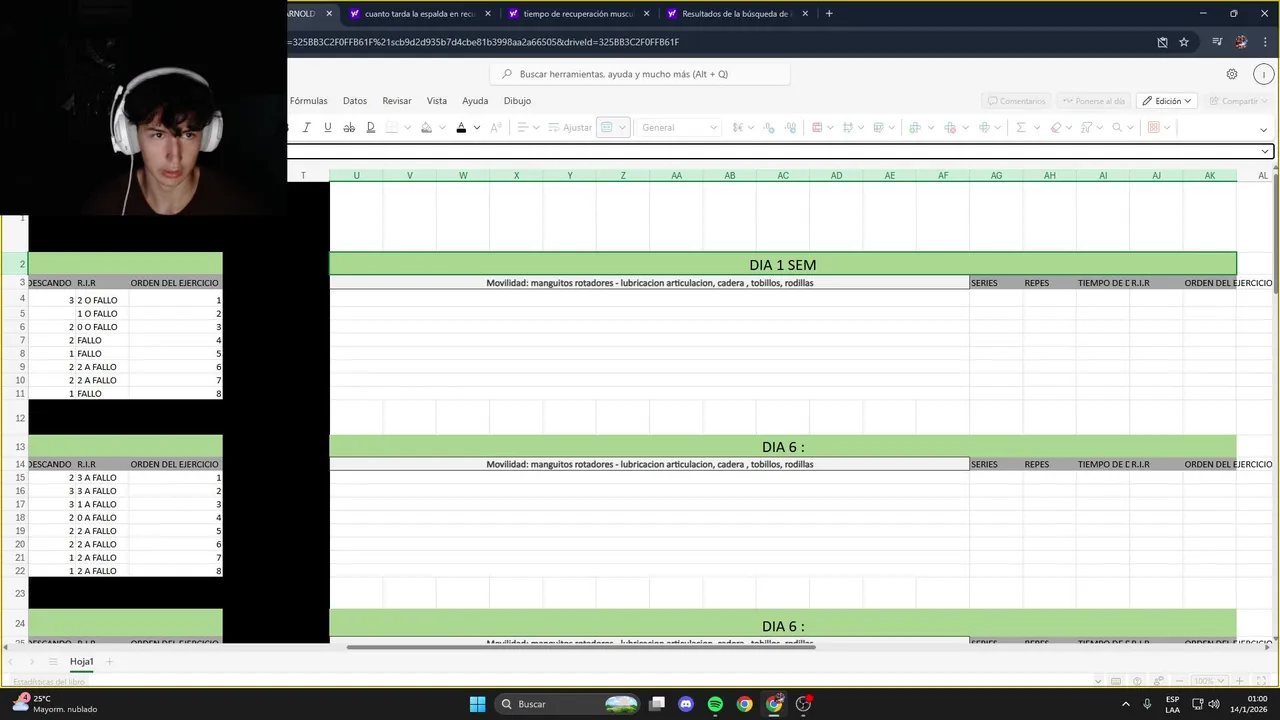The height and width of the screenshot is (720, 1280).
Task: Select column header AA
Action: 676,175
